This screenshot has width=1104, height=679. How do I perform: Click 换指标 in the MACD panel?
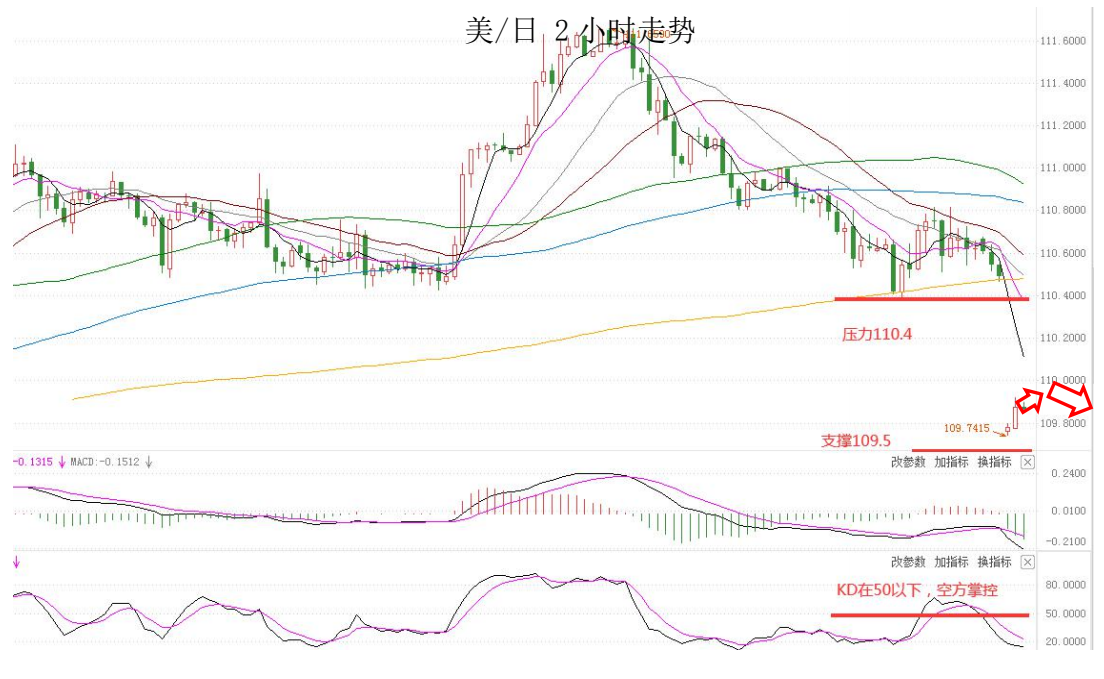tap(994, 462)
